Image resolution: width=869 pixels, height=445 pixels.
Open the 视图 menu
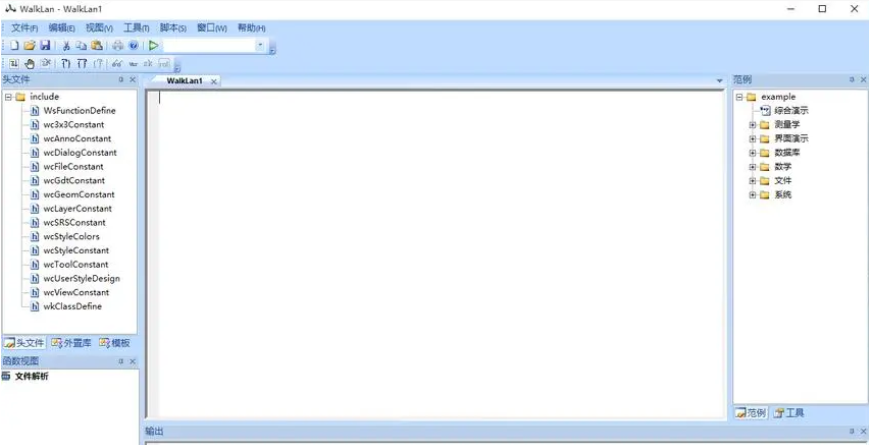click(99, 28)
